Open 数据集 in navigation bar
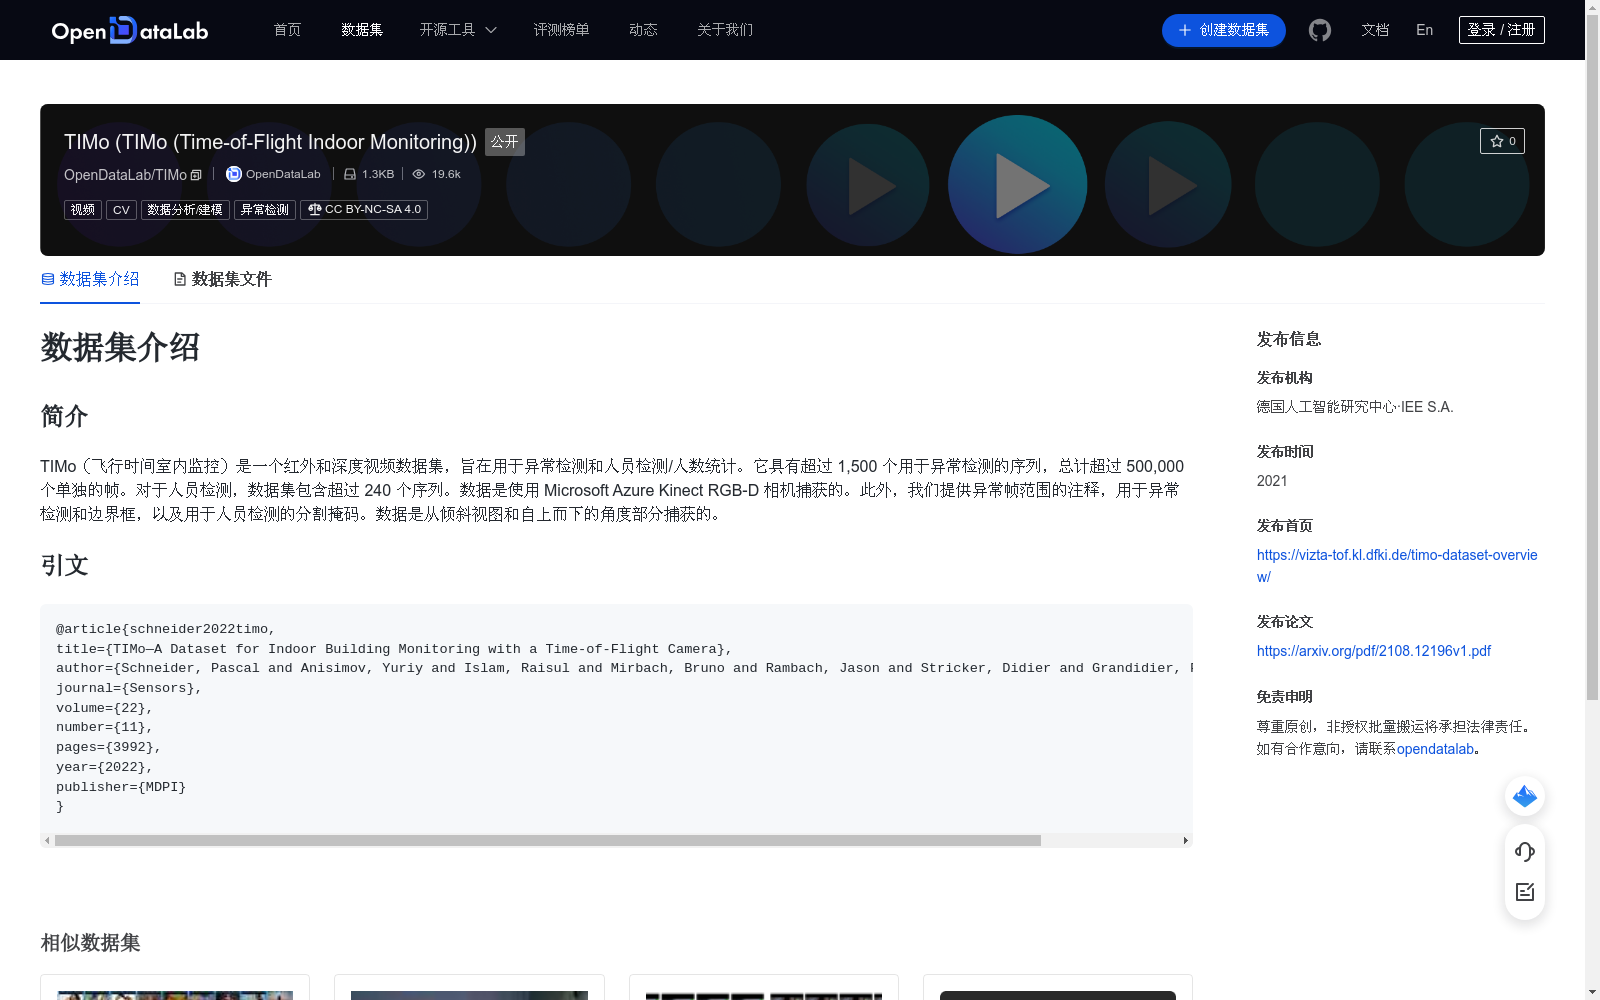Screen dimensions: 1600x1000 [x=362, y=30]
